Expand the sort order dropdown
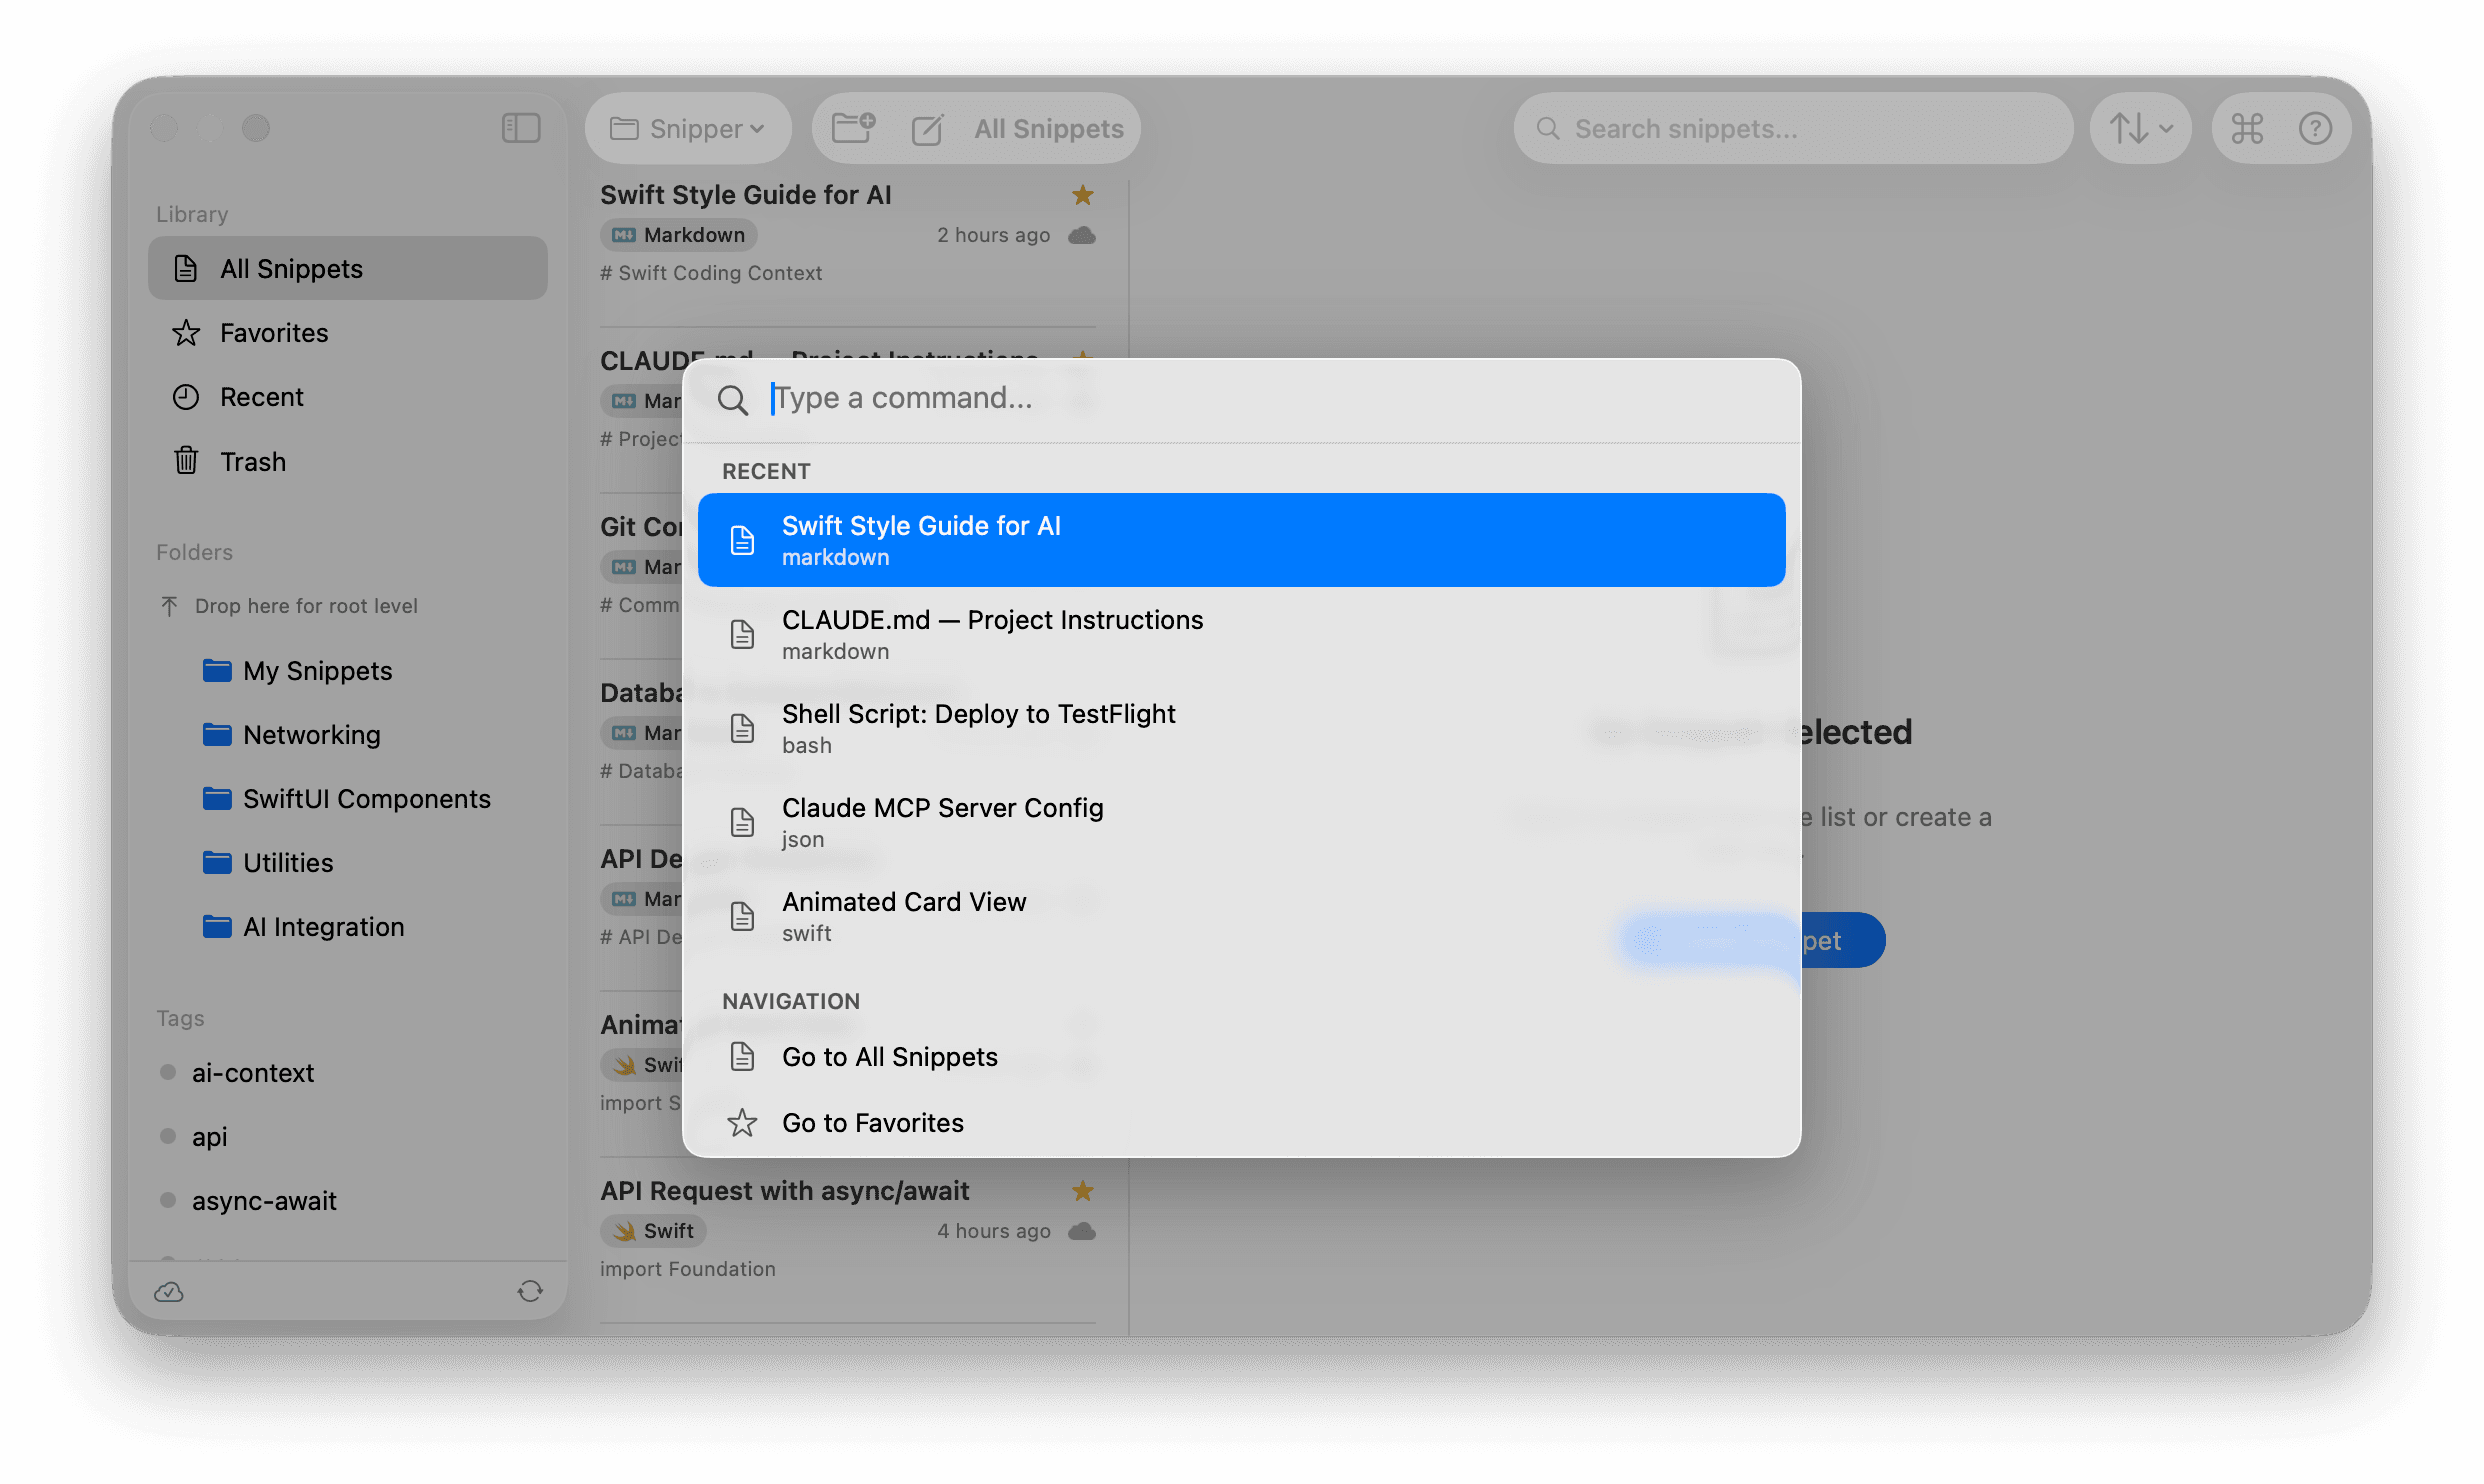Image resolution: width=2484 pixels, height=1484 pixels. point(2140,128)
